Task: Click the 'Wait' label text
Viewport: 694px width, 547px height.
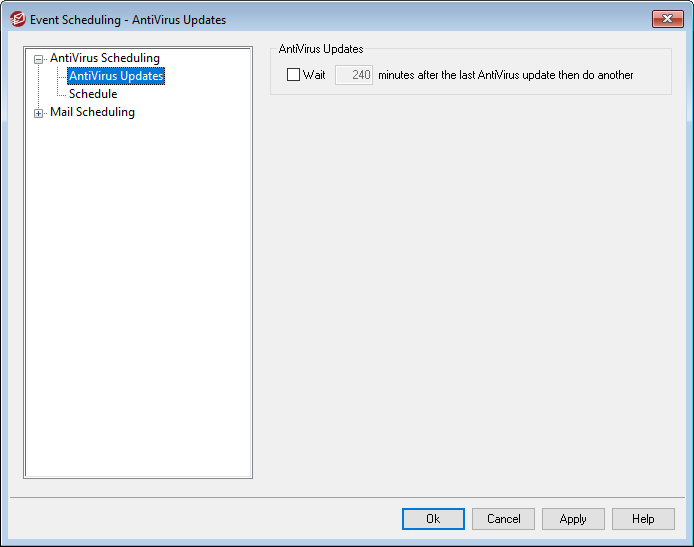Action: (314, 74)
